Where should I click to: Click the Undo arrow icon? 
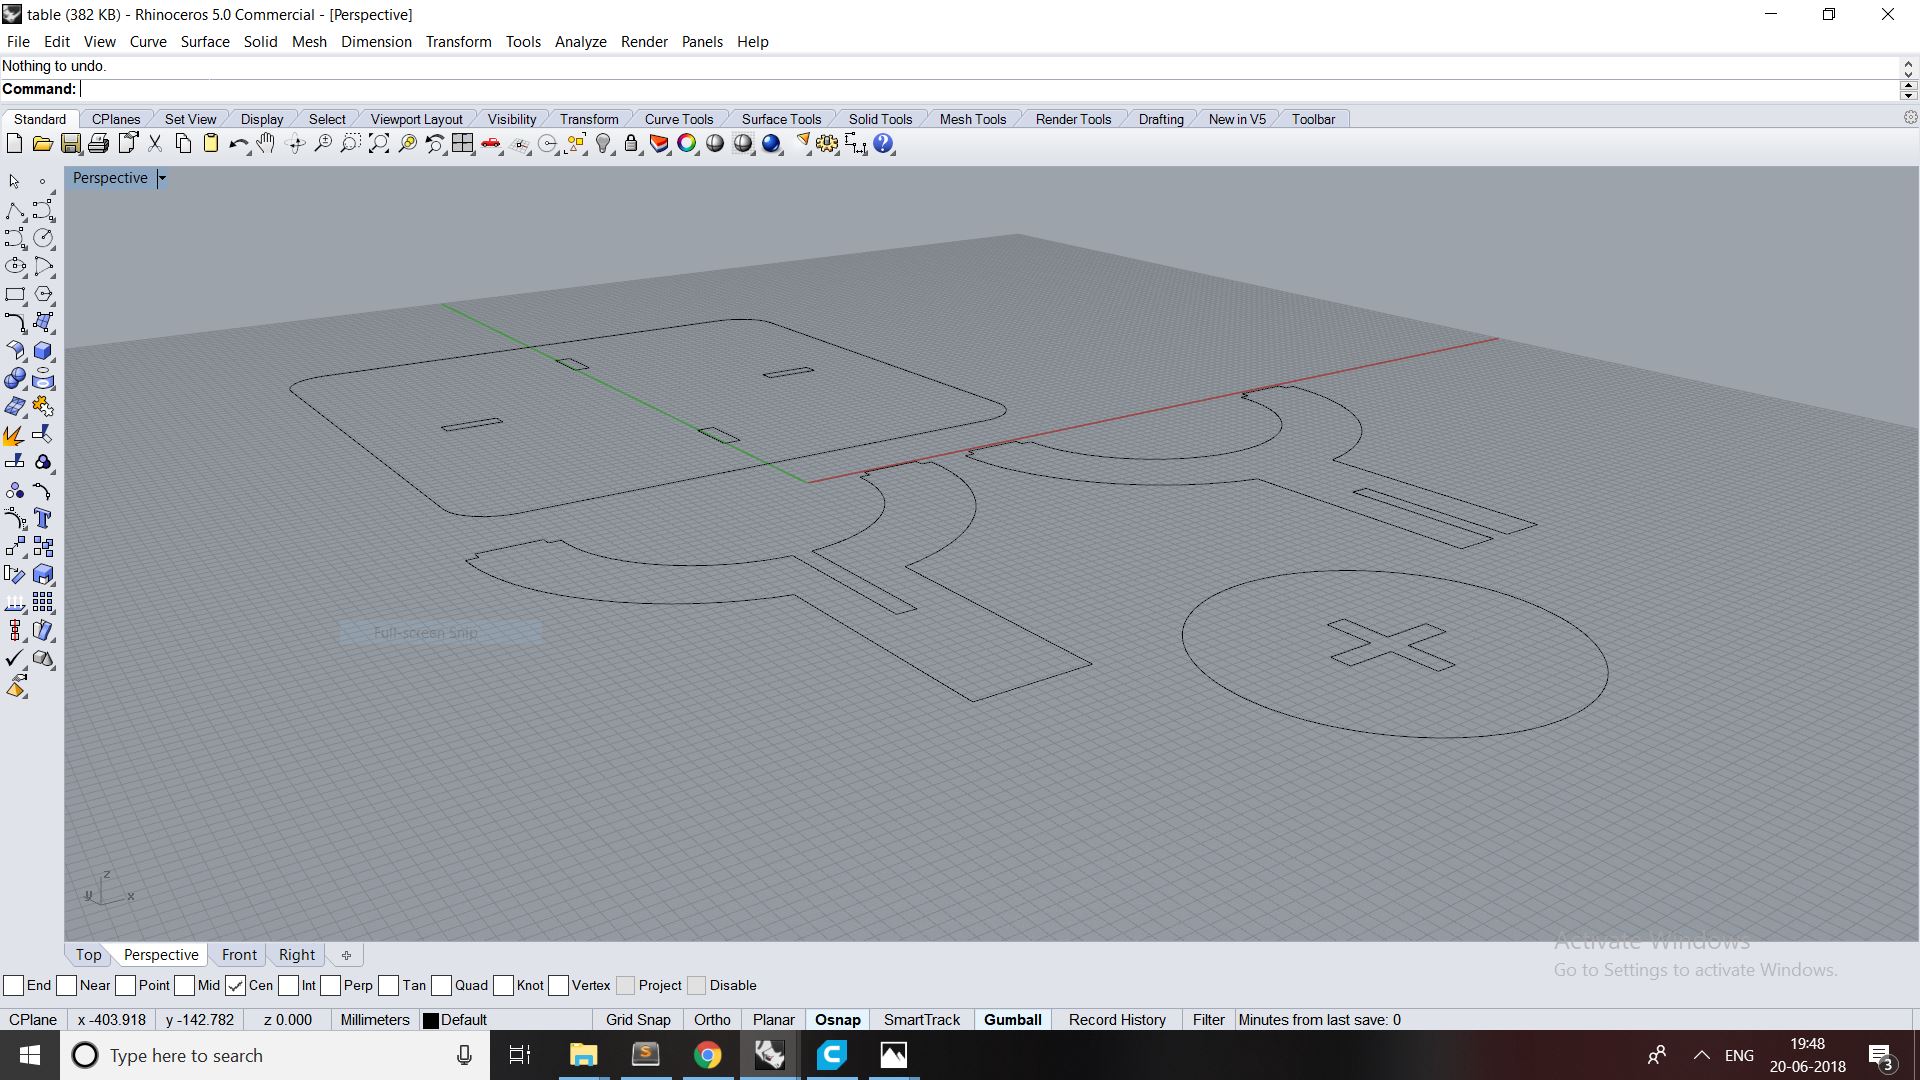click(238, 144)
